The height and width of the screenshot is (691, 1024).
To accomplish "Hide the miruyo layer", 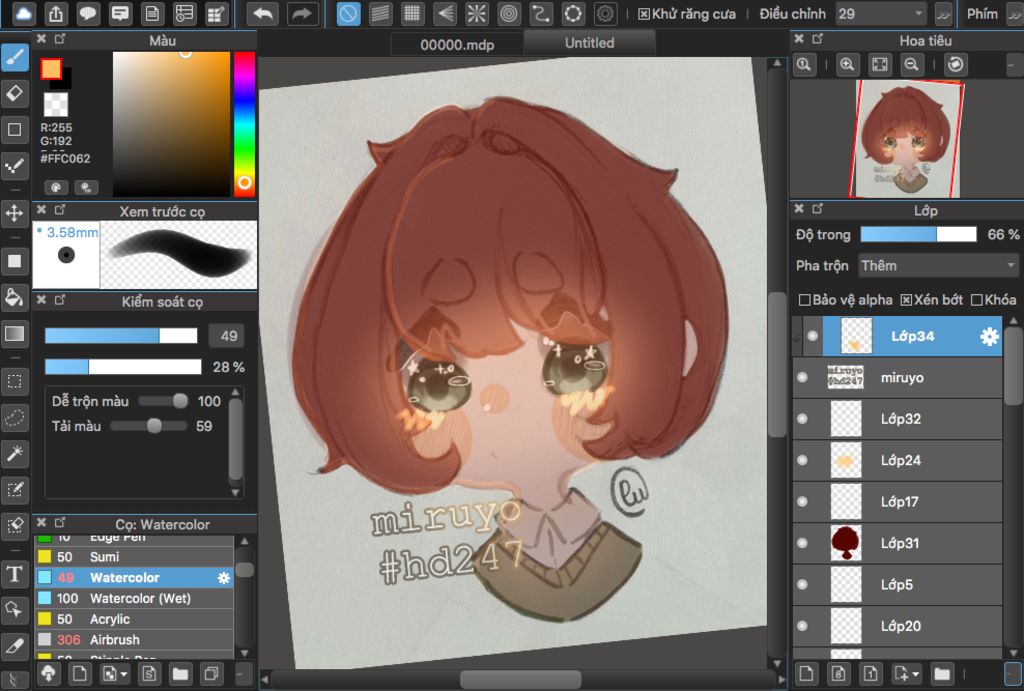I will 803,378.
